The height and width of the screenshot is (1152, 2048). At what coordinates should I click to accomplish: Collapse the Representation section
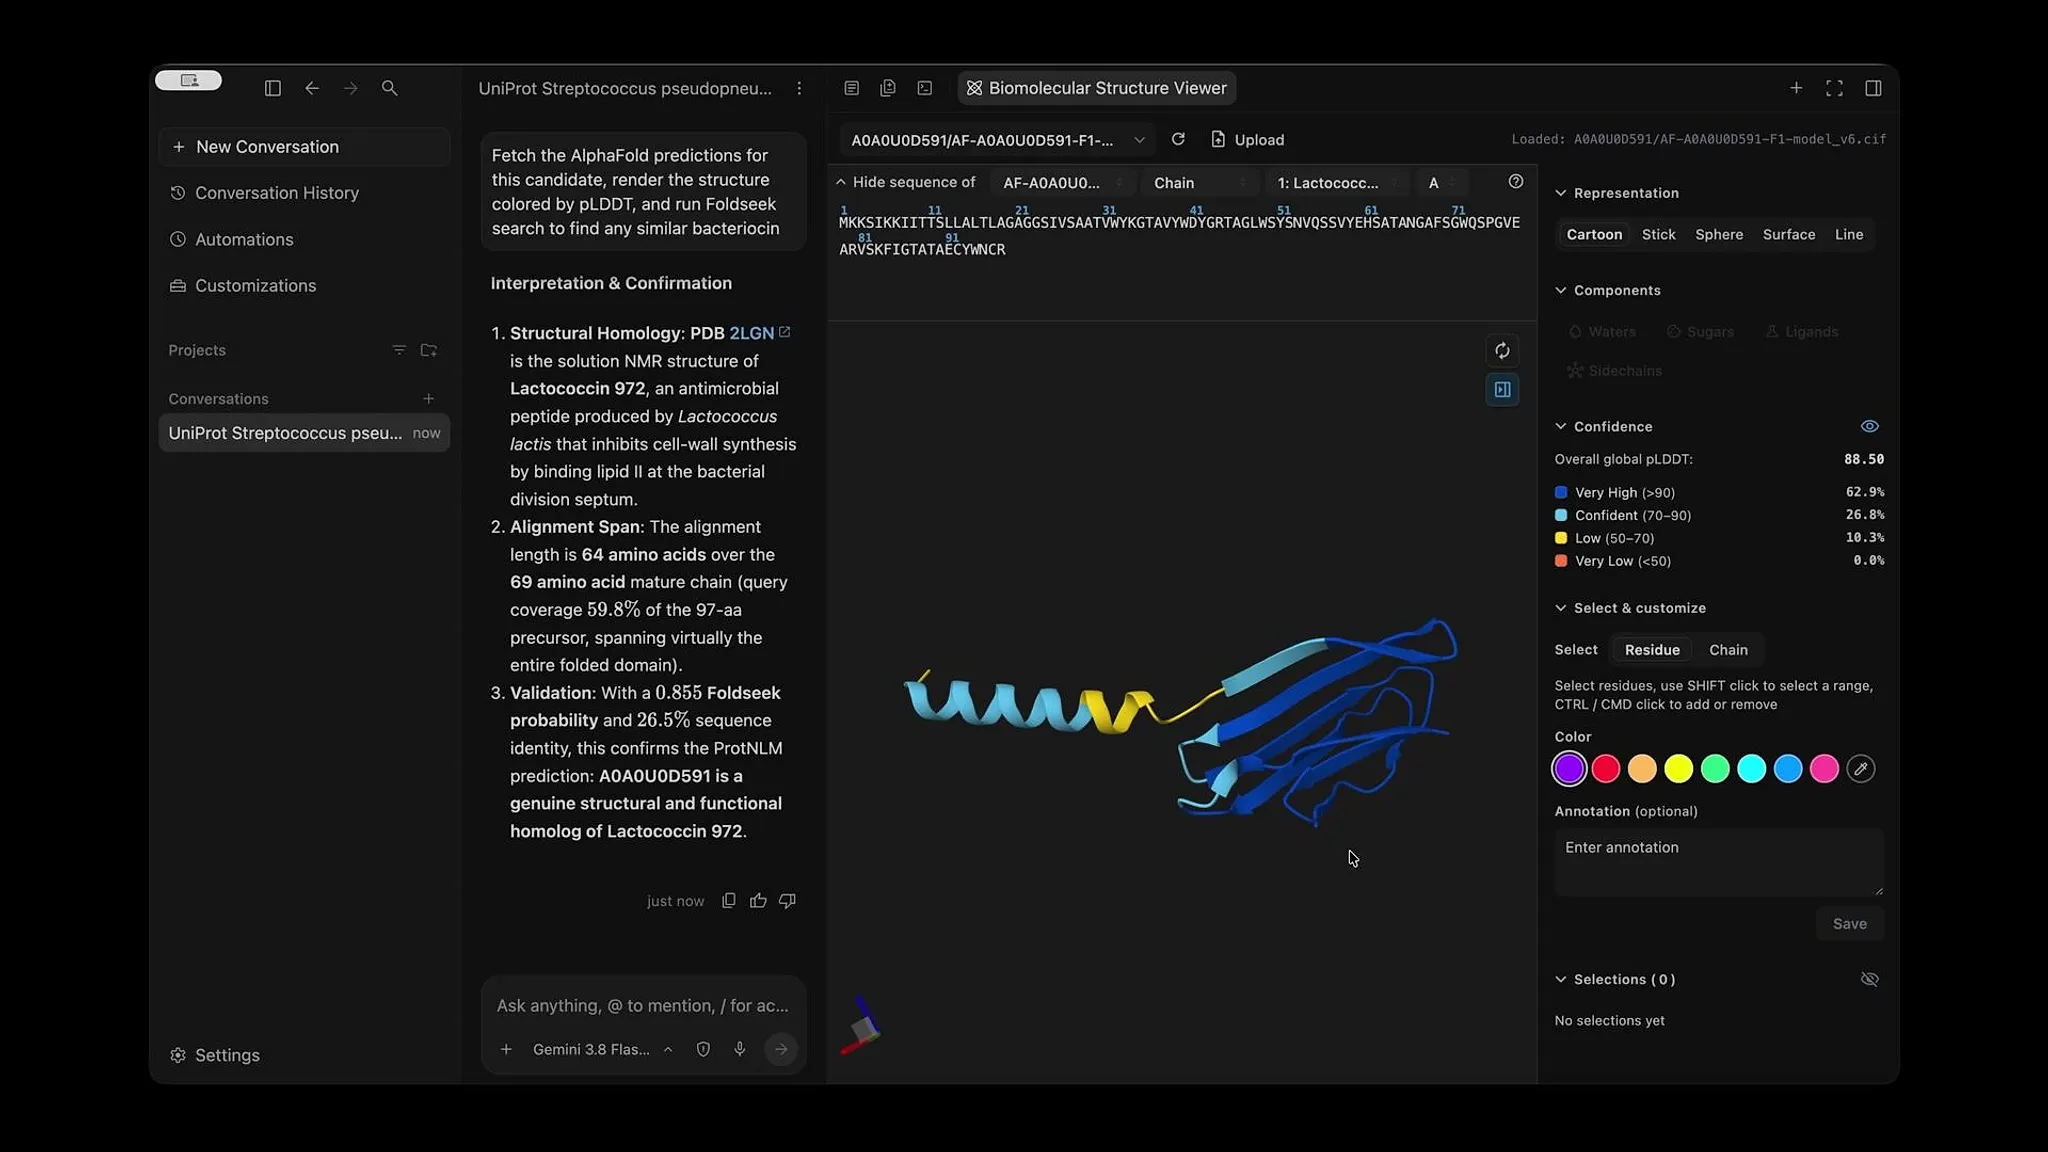coord(1617,193)
